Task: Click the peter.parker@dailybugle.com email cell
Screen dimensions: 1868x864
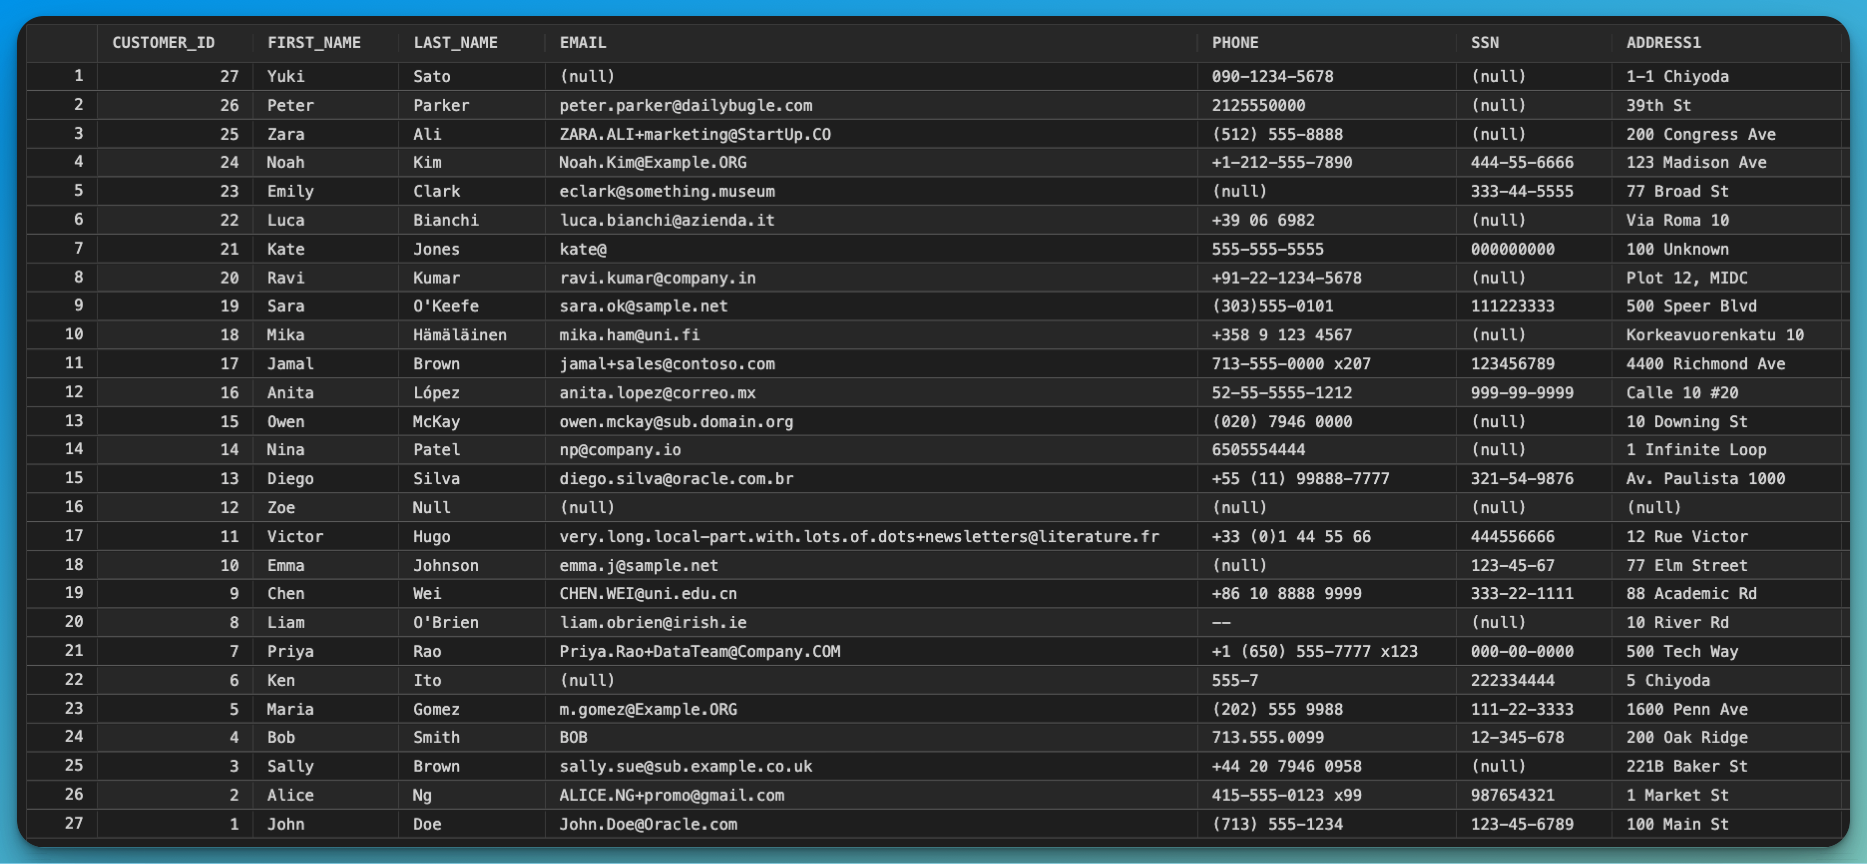Action: [686, 105]
